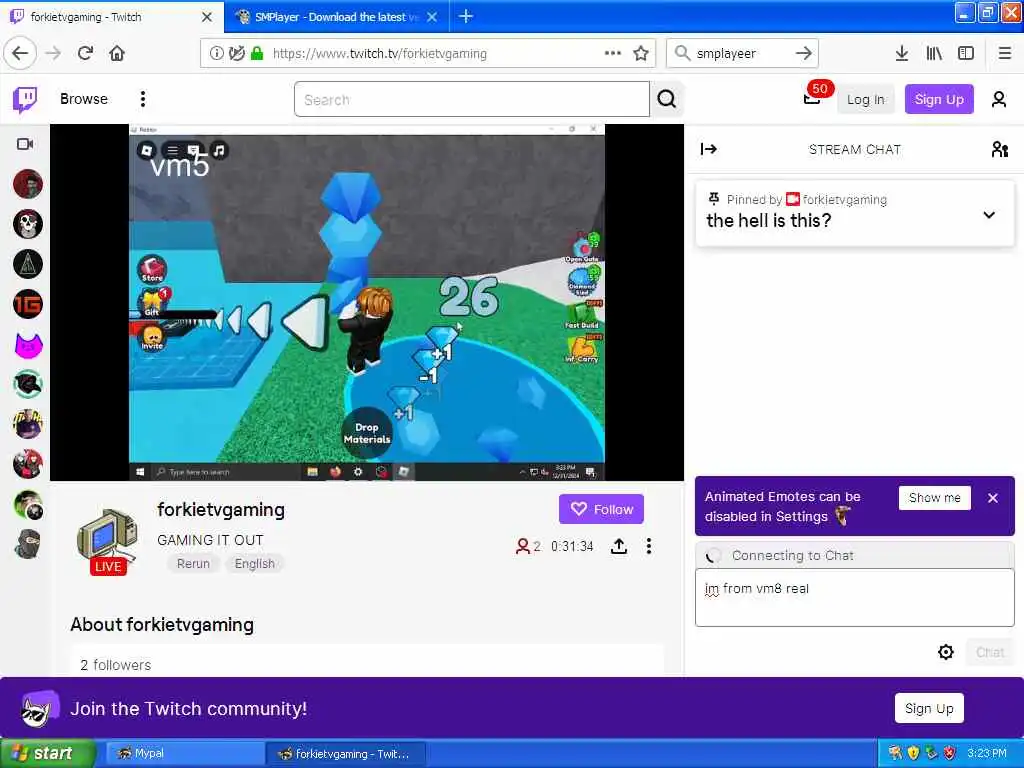This screenshot has height=768, width=1024.
Task: Click the Log In button
Action: pyautogui.click(x=865, y=99)
